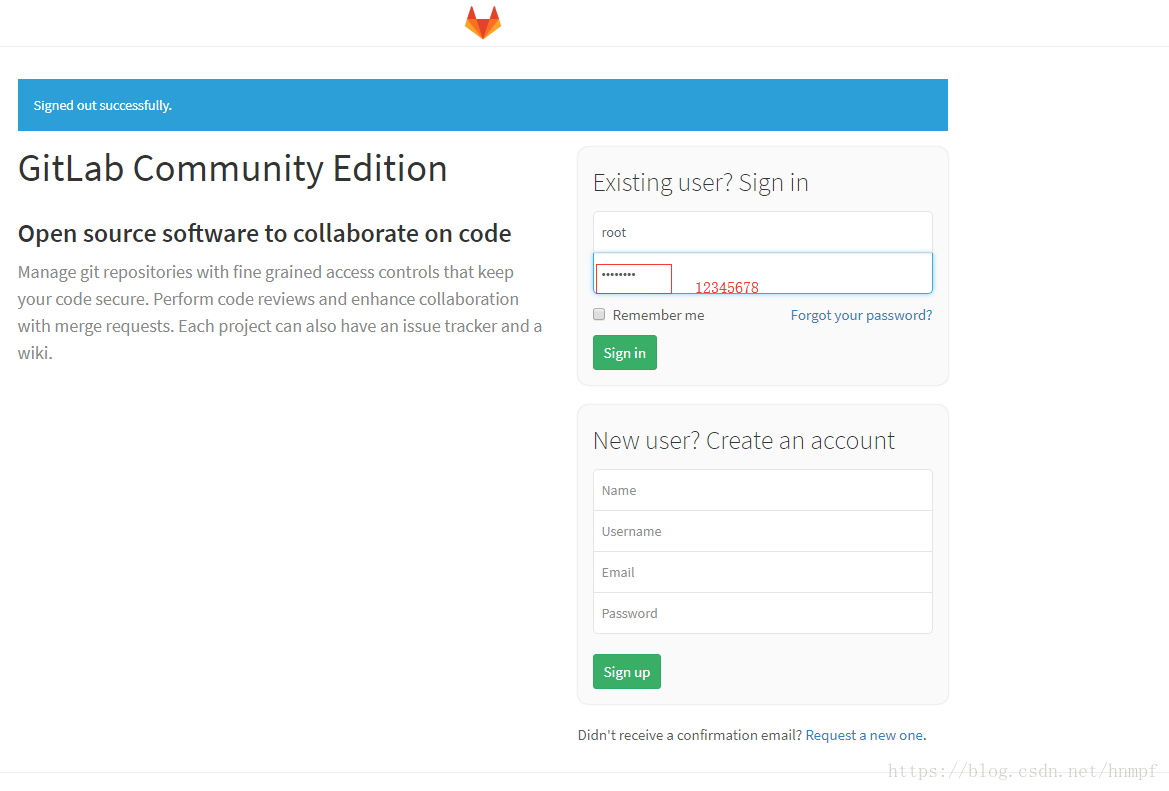Select the Email field in signup form
Screen dimensions: 1169x791
click(x=763, y=572)
